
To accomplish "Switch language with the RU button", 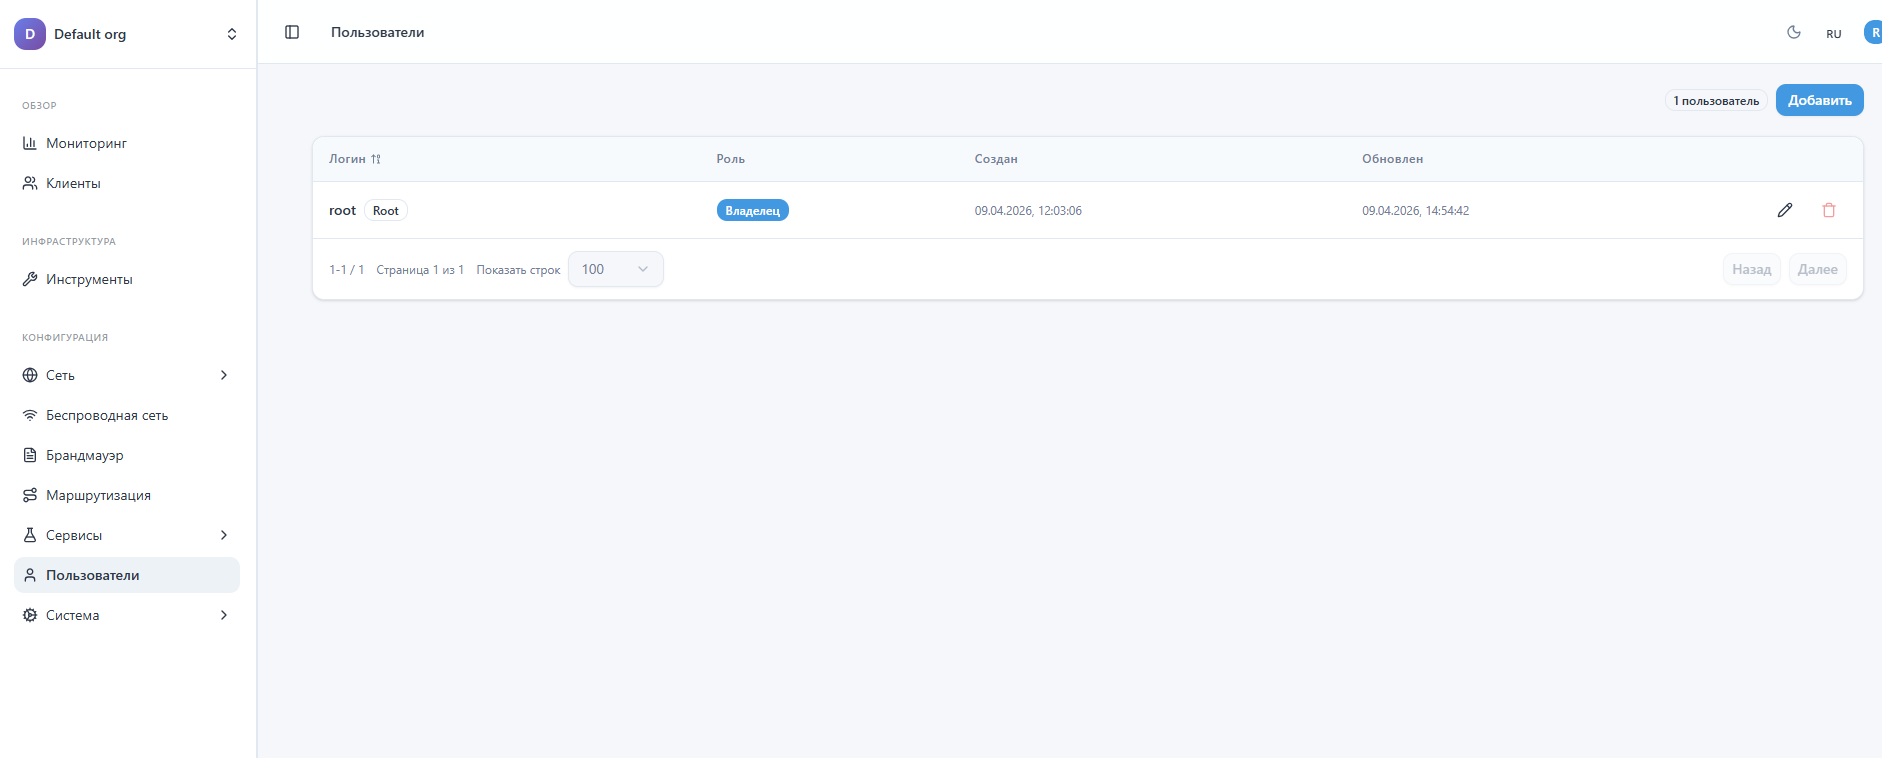I will 1834,34.
